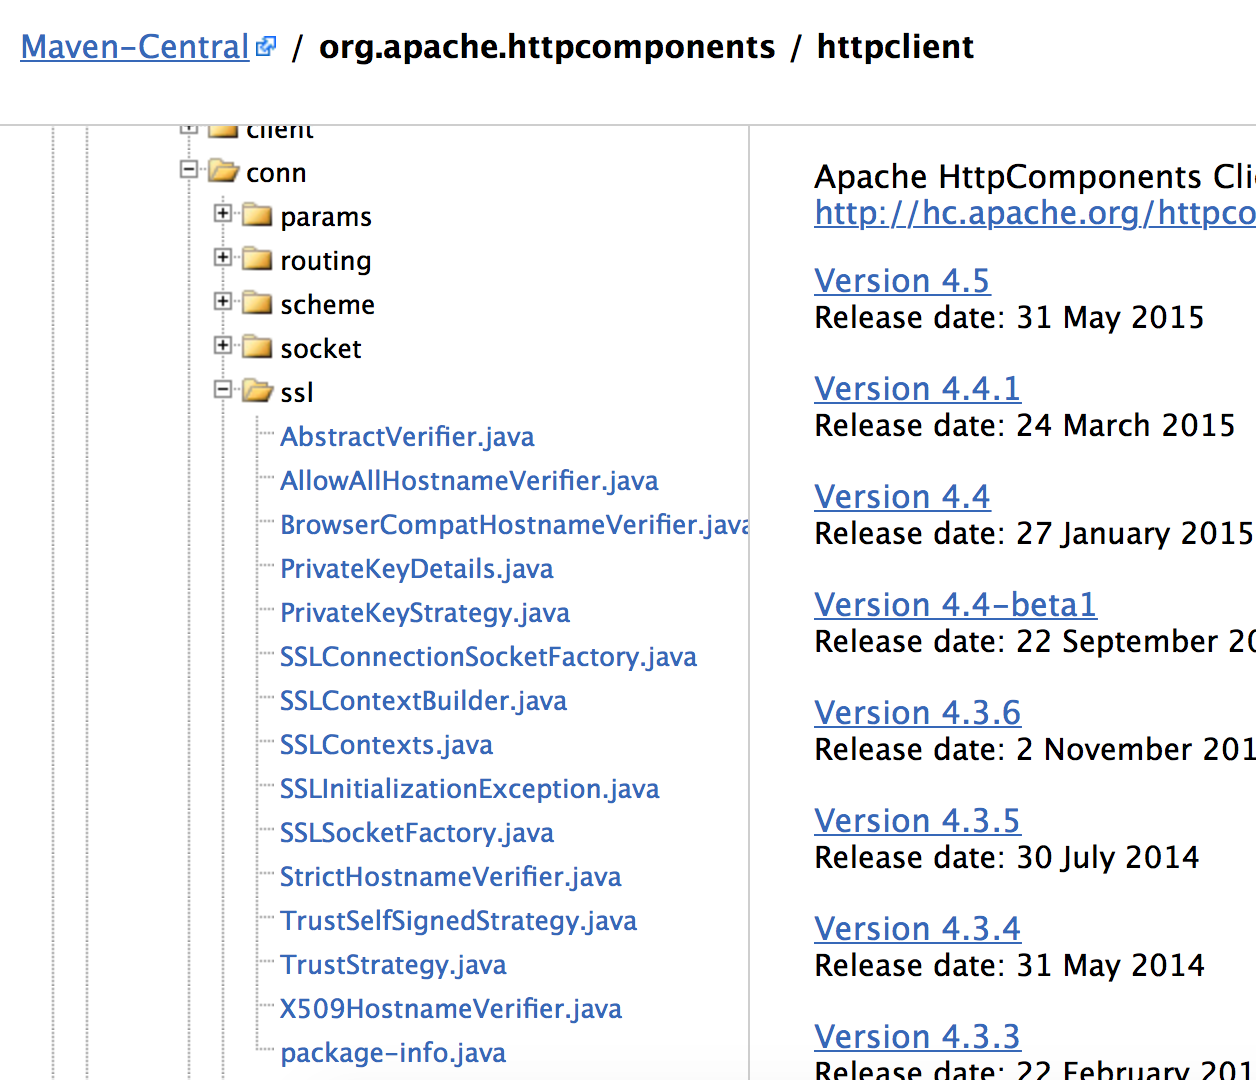Open the Version 4.4-beta1 link

(955, 605)
